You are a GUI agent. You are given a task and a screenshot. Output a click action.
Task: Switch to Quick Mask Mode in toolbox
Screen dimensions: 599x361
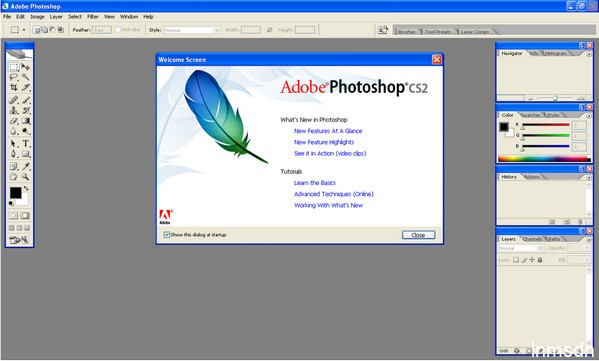click(25, 216)
